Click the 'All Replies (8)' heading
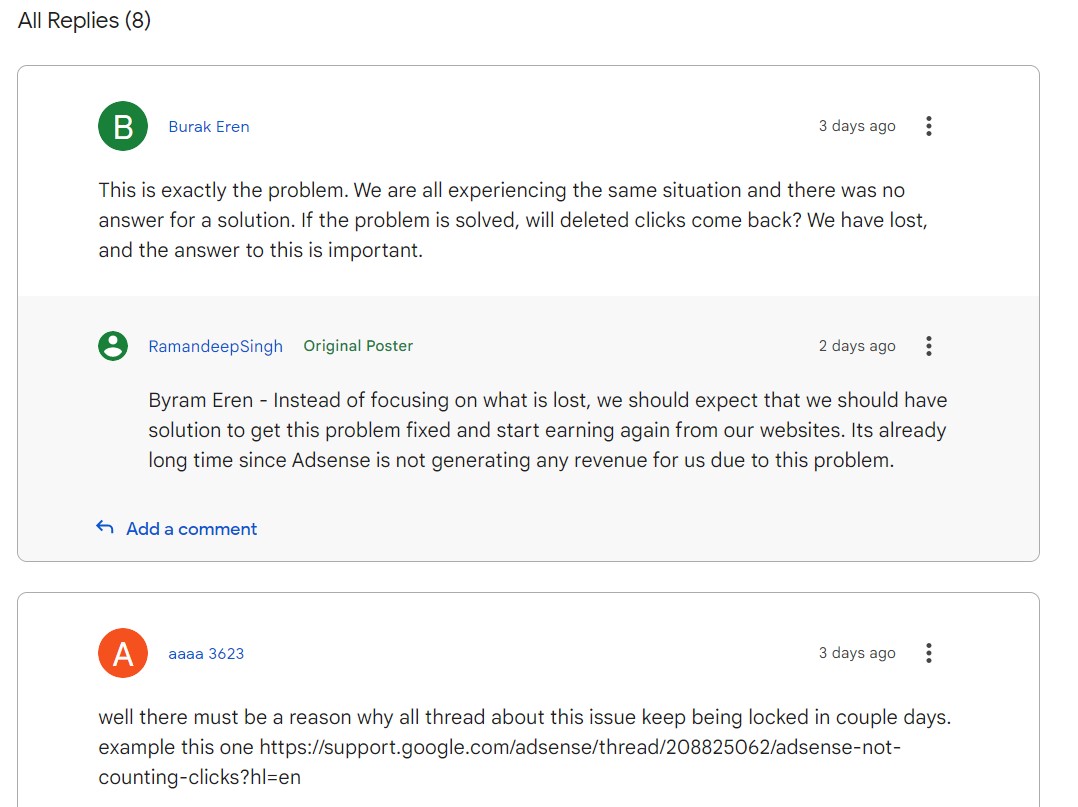Screen dimensions: 1078x807 84,21
